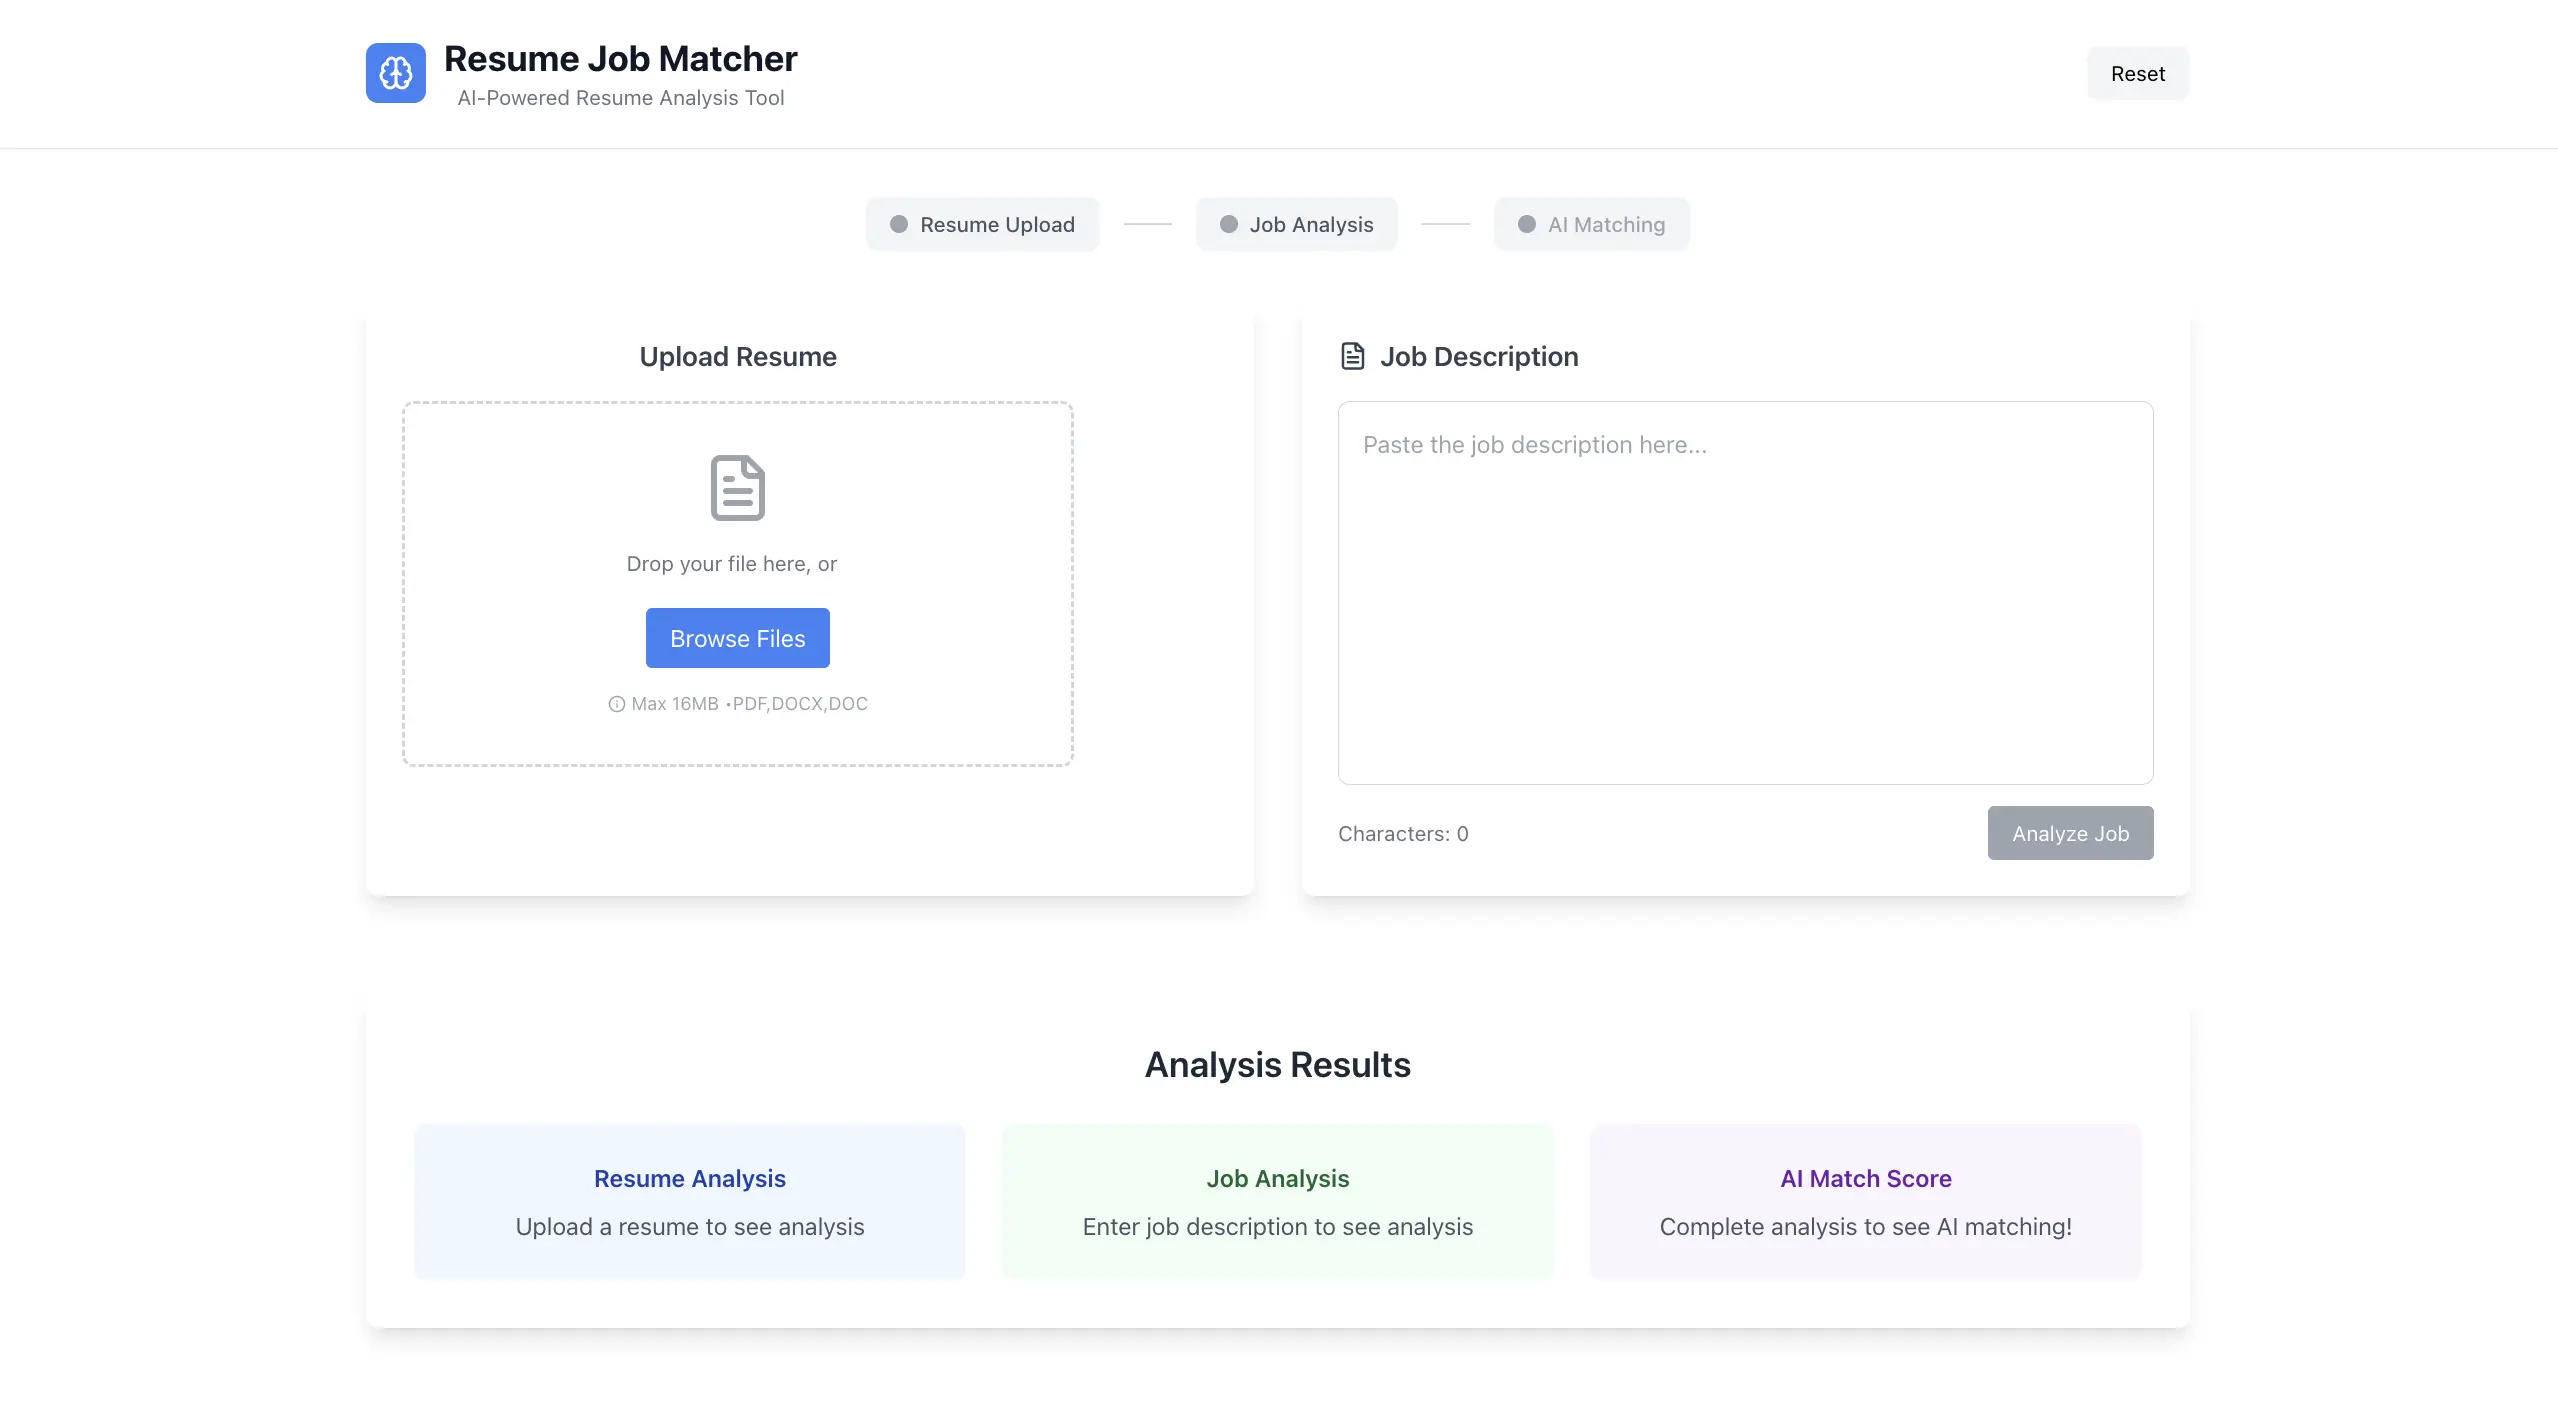
Task: Click the Reset button
Action: pyautogui.click(x=2138, y=73)
